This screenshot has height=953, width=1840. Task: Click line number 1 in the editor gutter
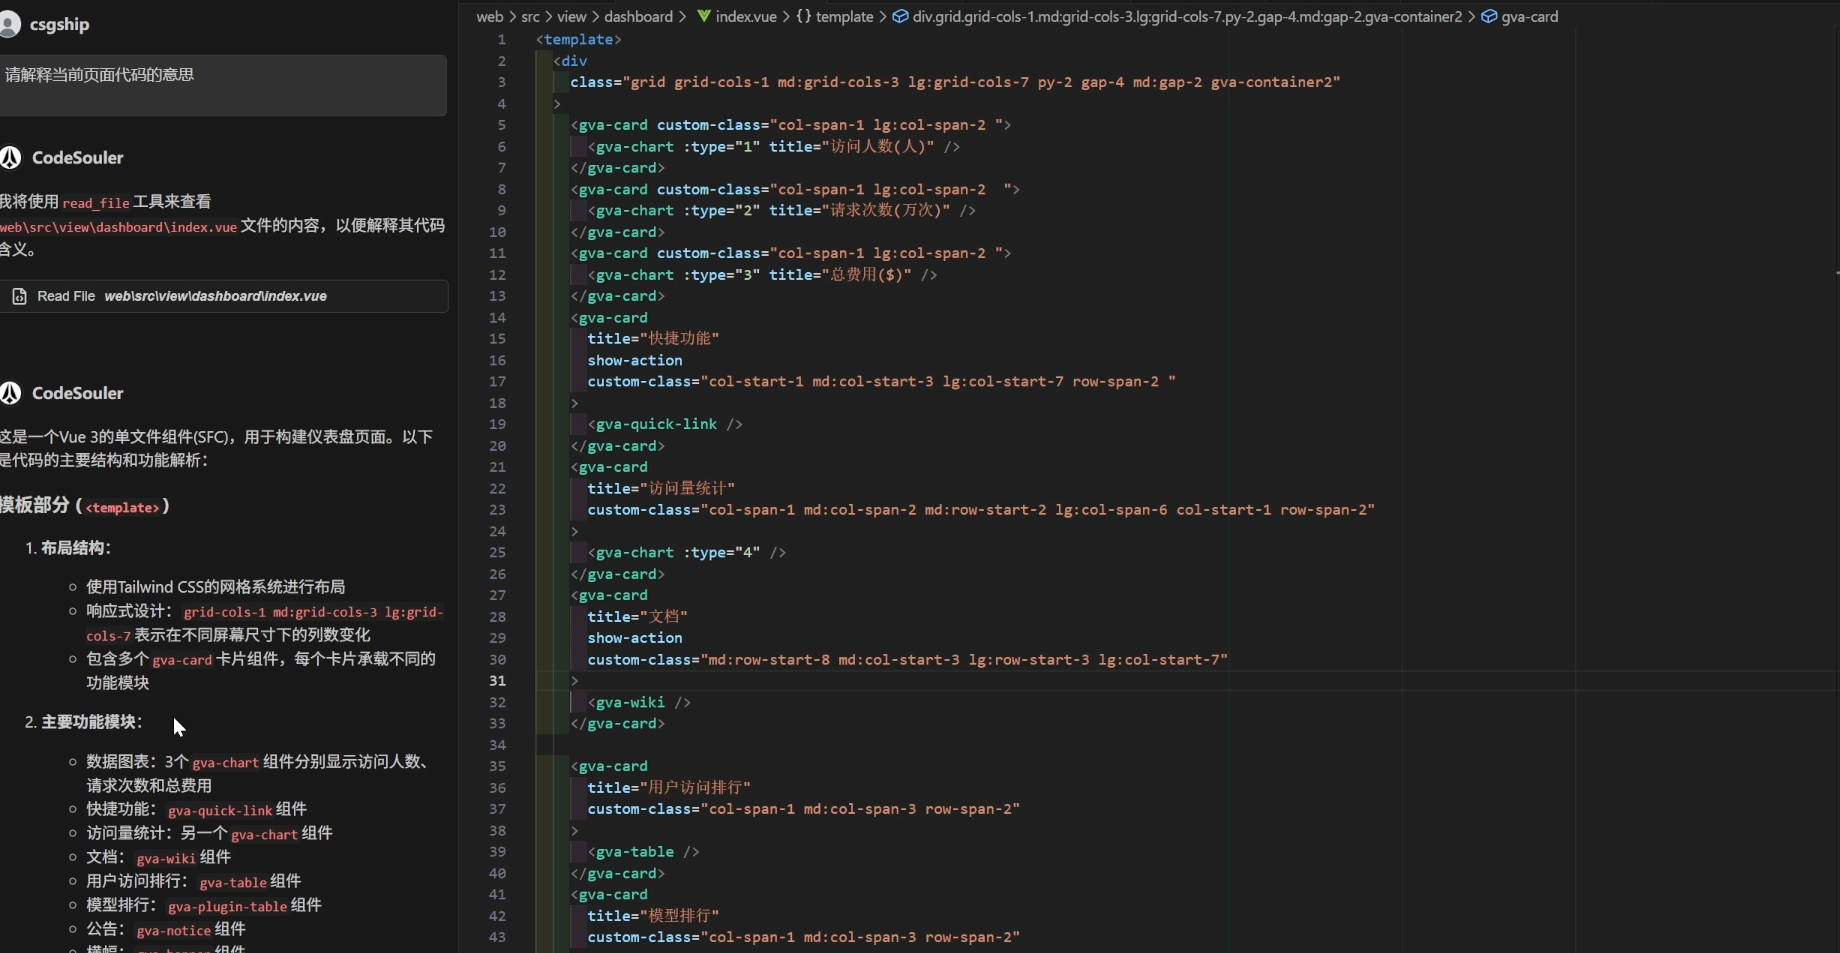[501, 40]
